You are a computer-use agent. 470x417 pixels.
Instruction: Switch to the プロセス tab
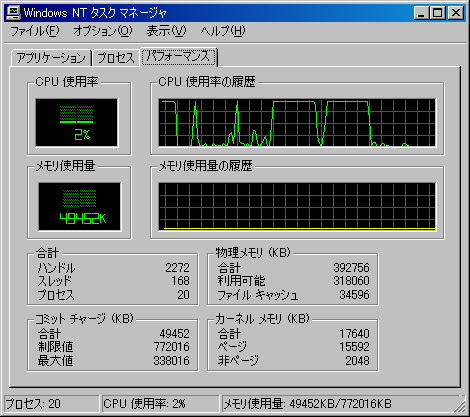point(116,58)
